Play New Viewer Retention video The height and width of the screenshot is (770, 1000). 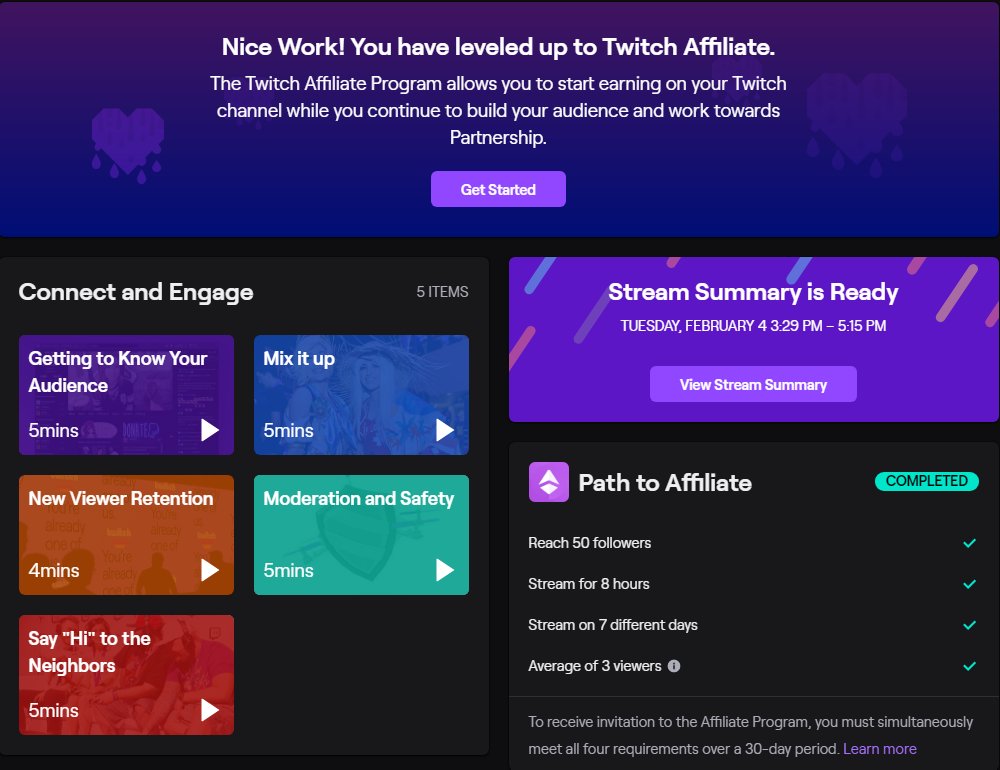pos(210,570)
